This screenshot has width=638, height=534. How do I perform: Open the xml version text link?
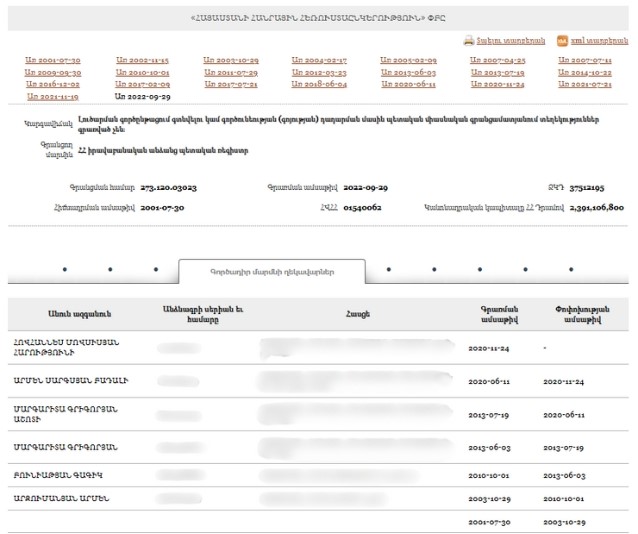(x=598, y=41)
